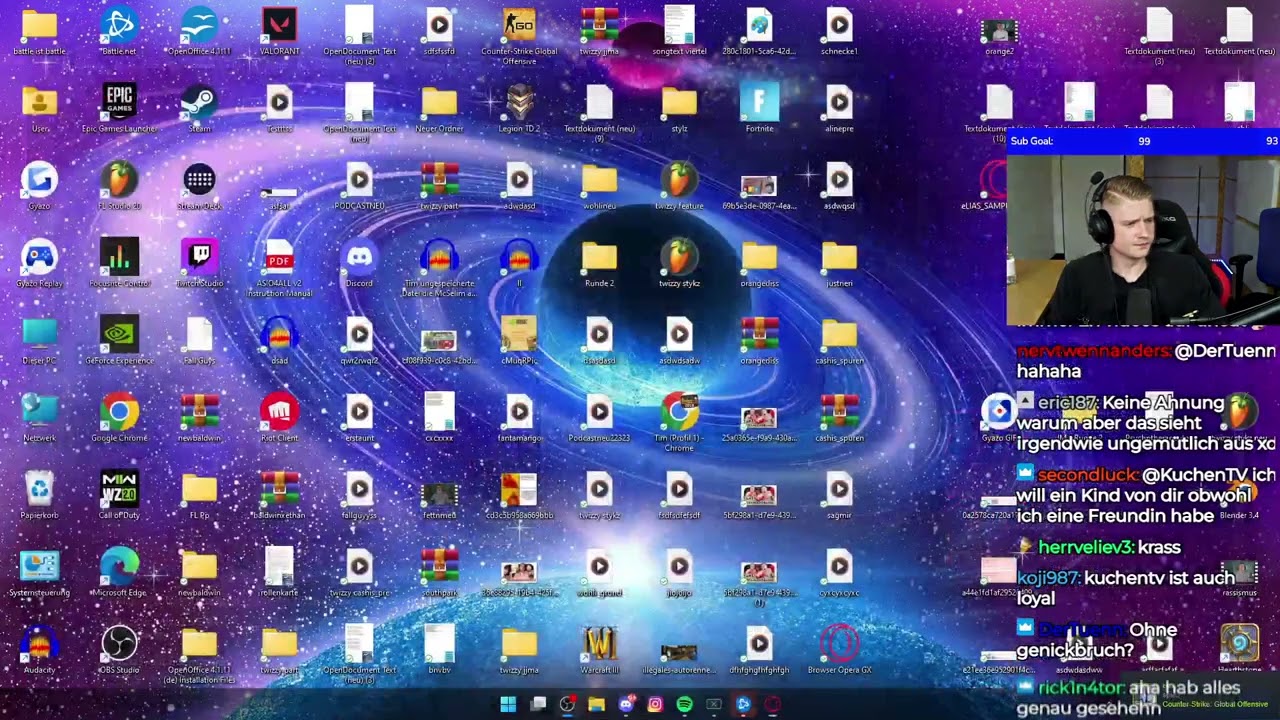Select the southpark archive file

(x=439, y=572)
